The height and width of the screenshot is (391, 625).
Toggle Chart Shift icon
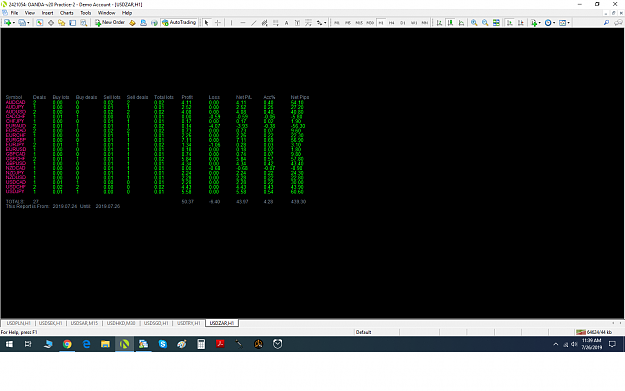pyautogui.click(x=521, y=23)
